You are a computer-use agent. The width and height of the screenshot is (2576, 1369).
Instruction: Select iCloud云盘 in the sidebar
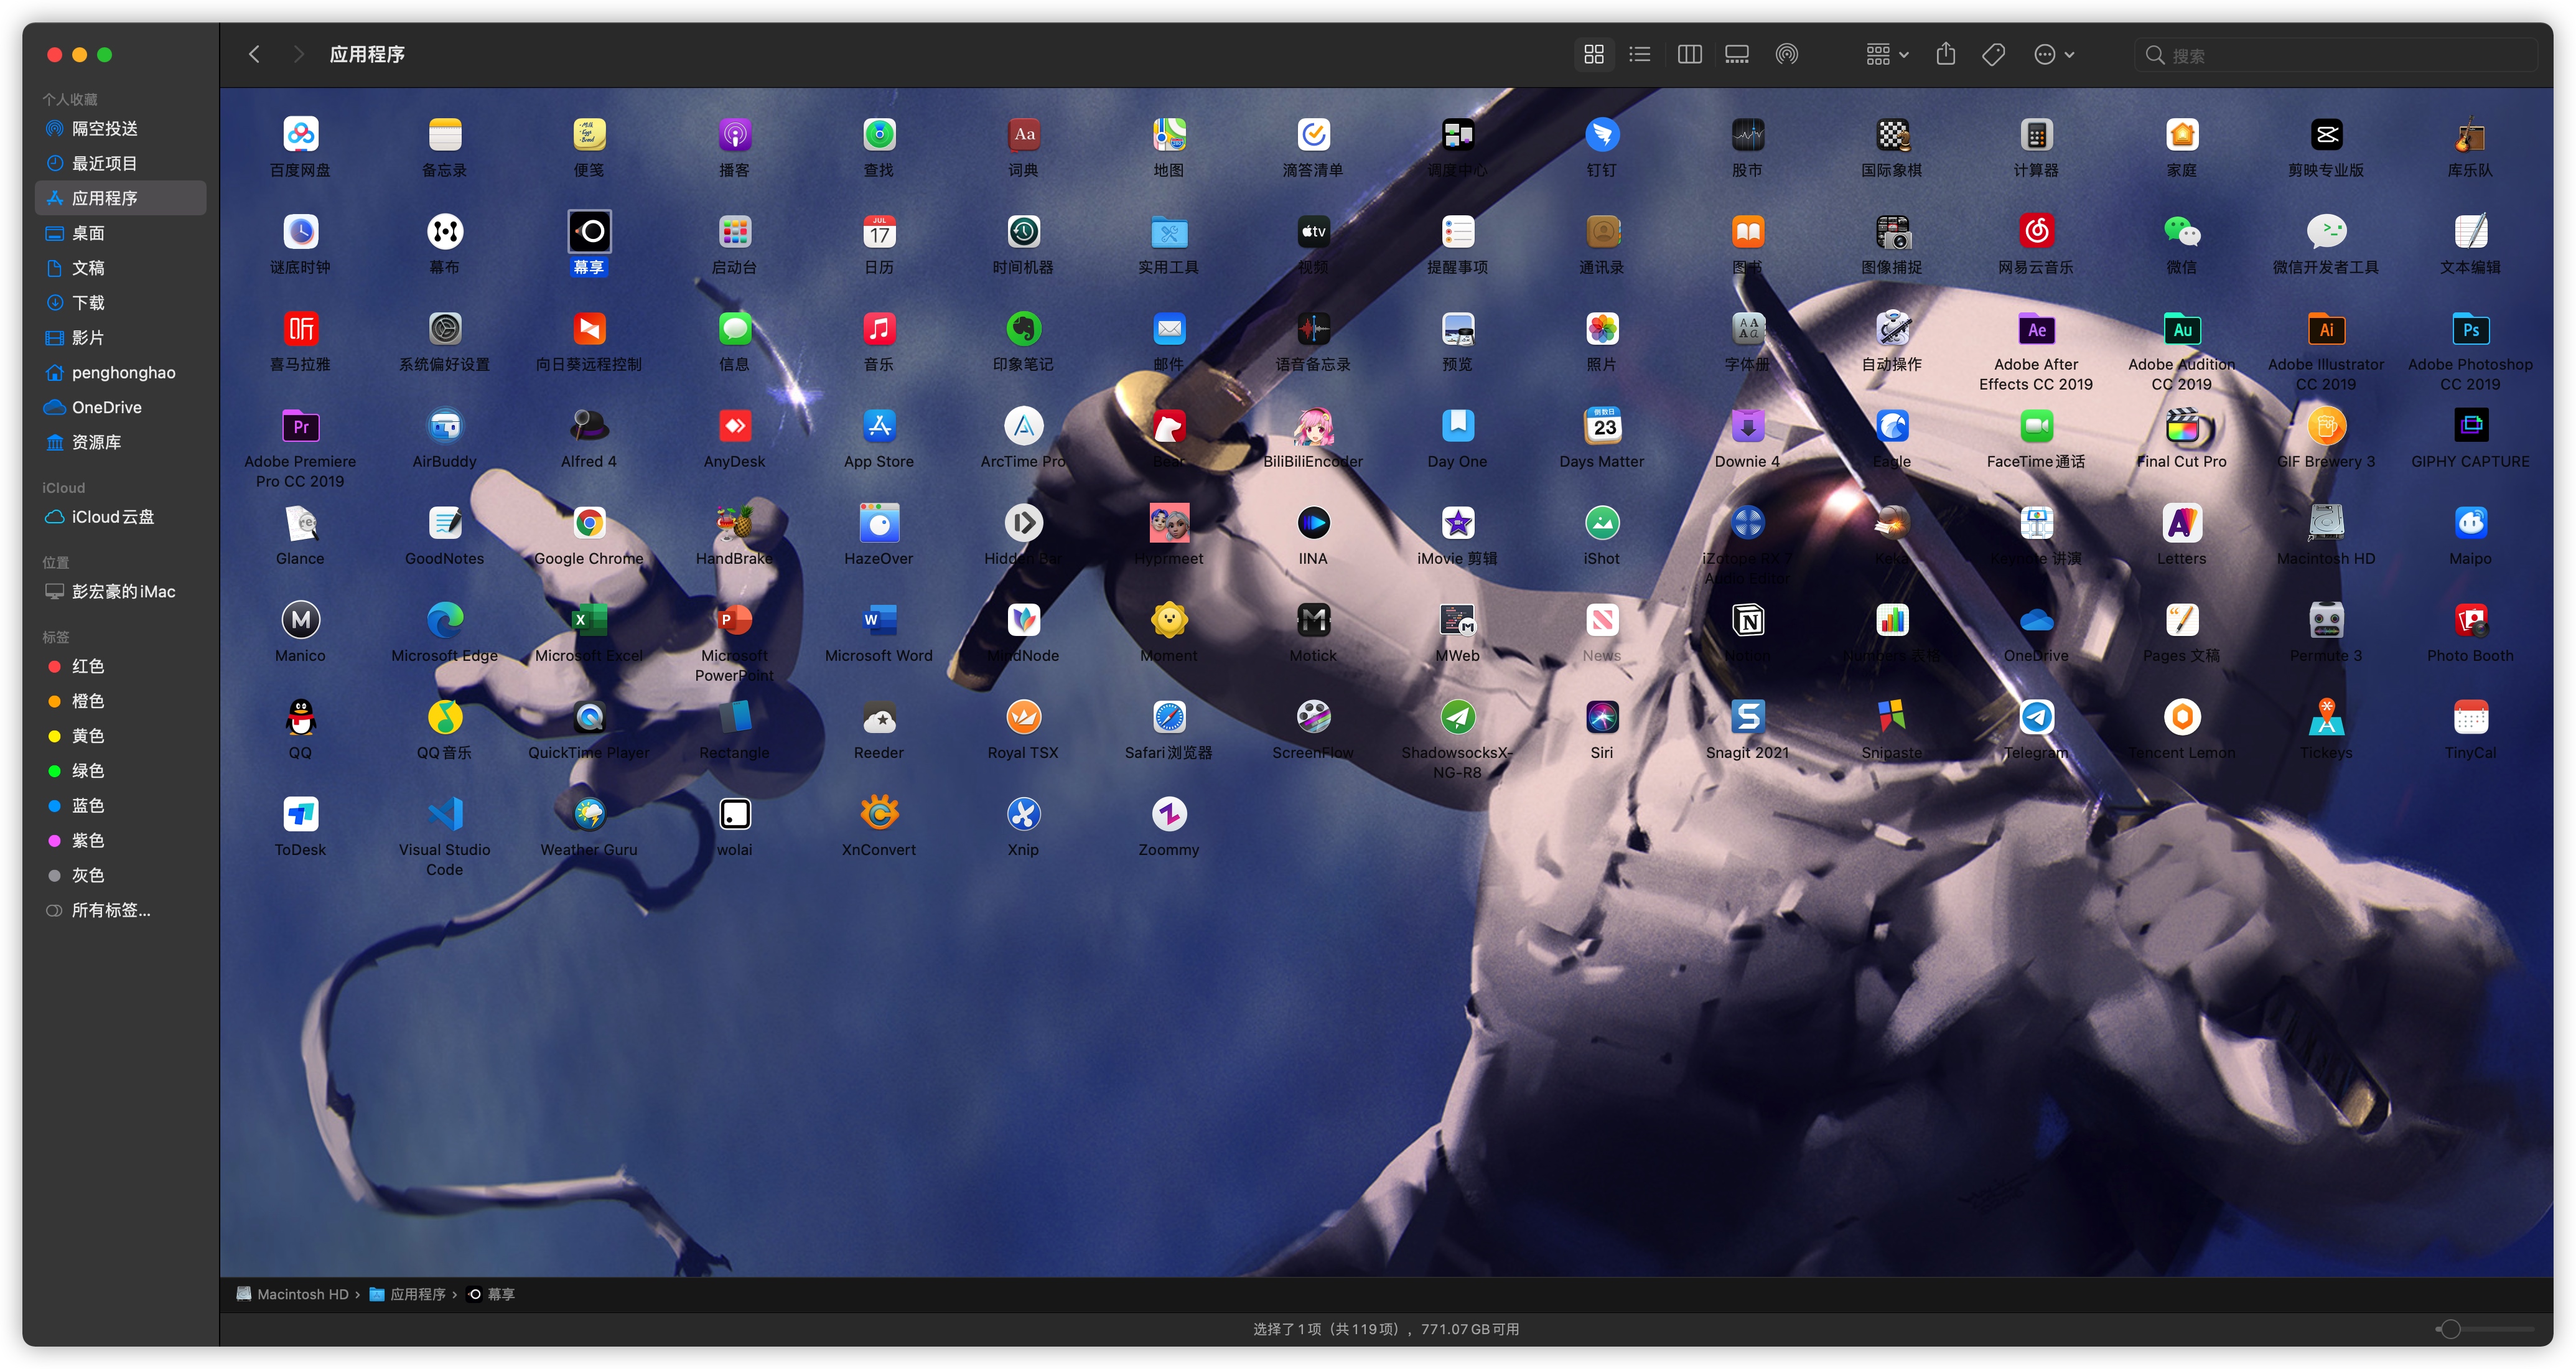tap(112, 517)
